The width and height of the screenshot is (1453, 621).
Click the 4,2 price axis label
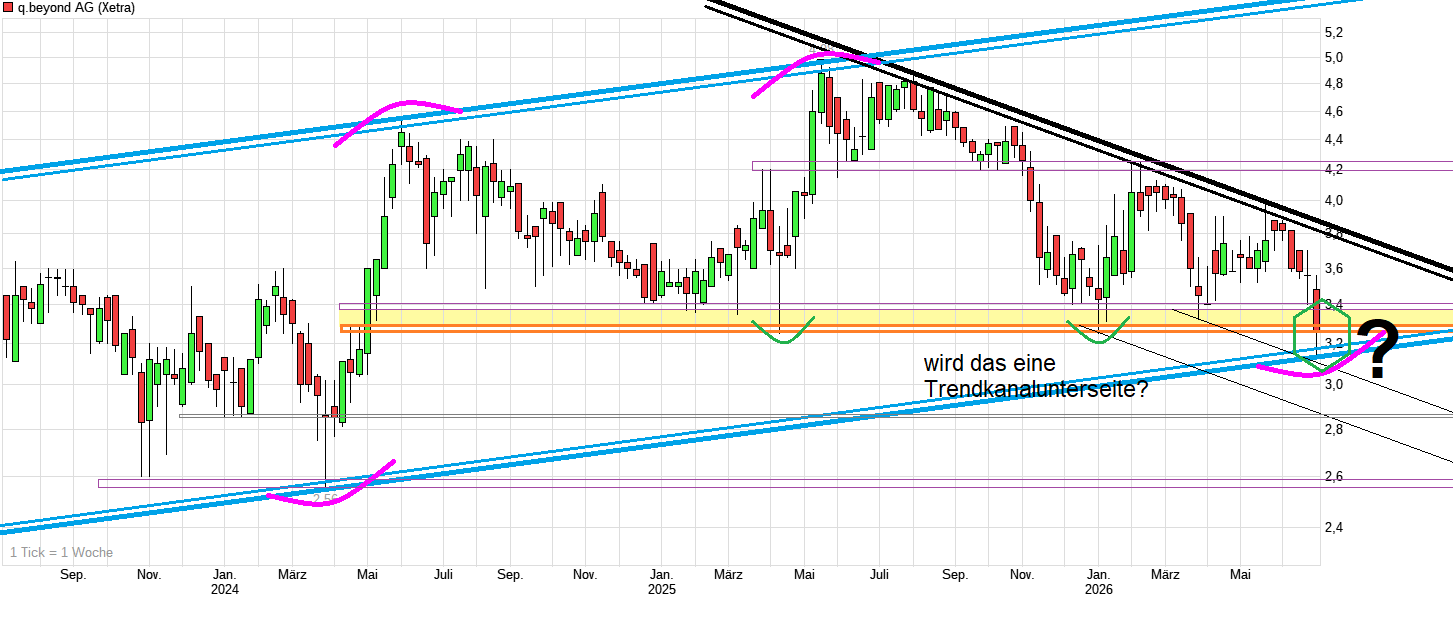coord(1333,170)
